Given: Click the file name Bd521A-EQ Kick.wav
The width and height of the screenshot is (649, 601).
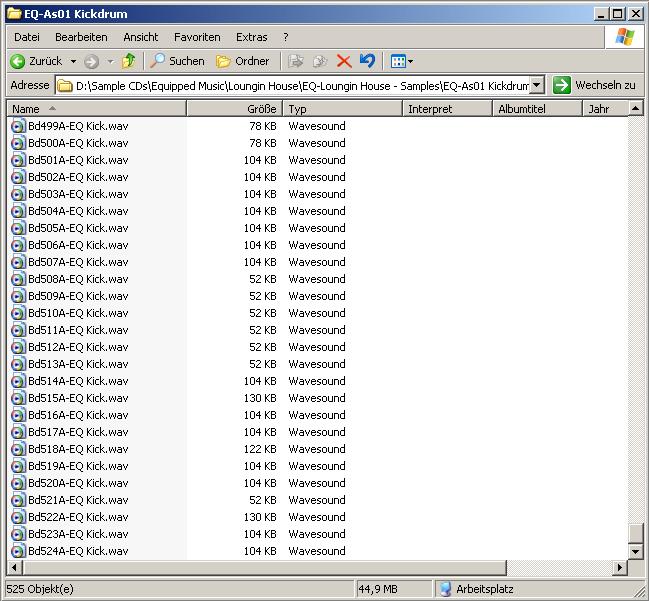Looking at the screenshot, I should click(x=78, y=500).
